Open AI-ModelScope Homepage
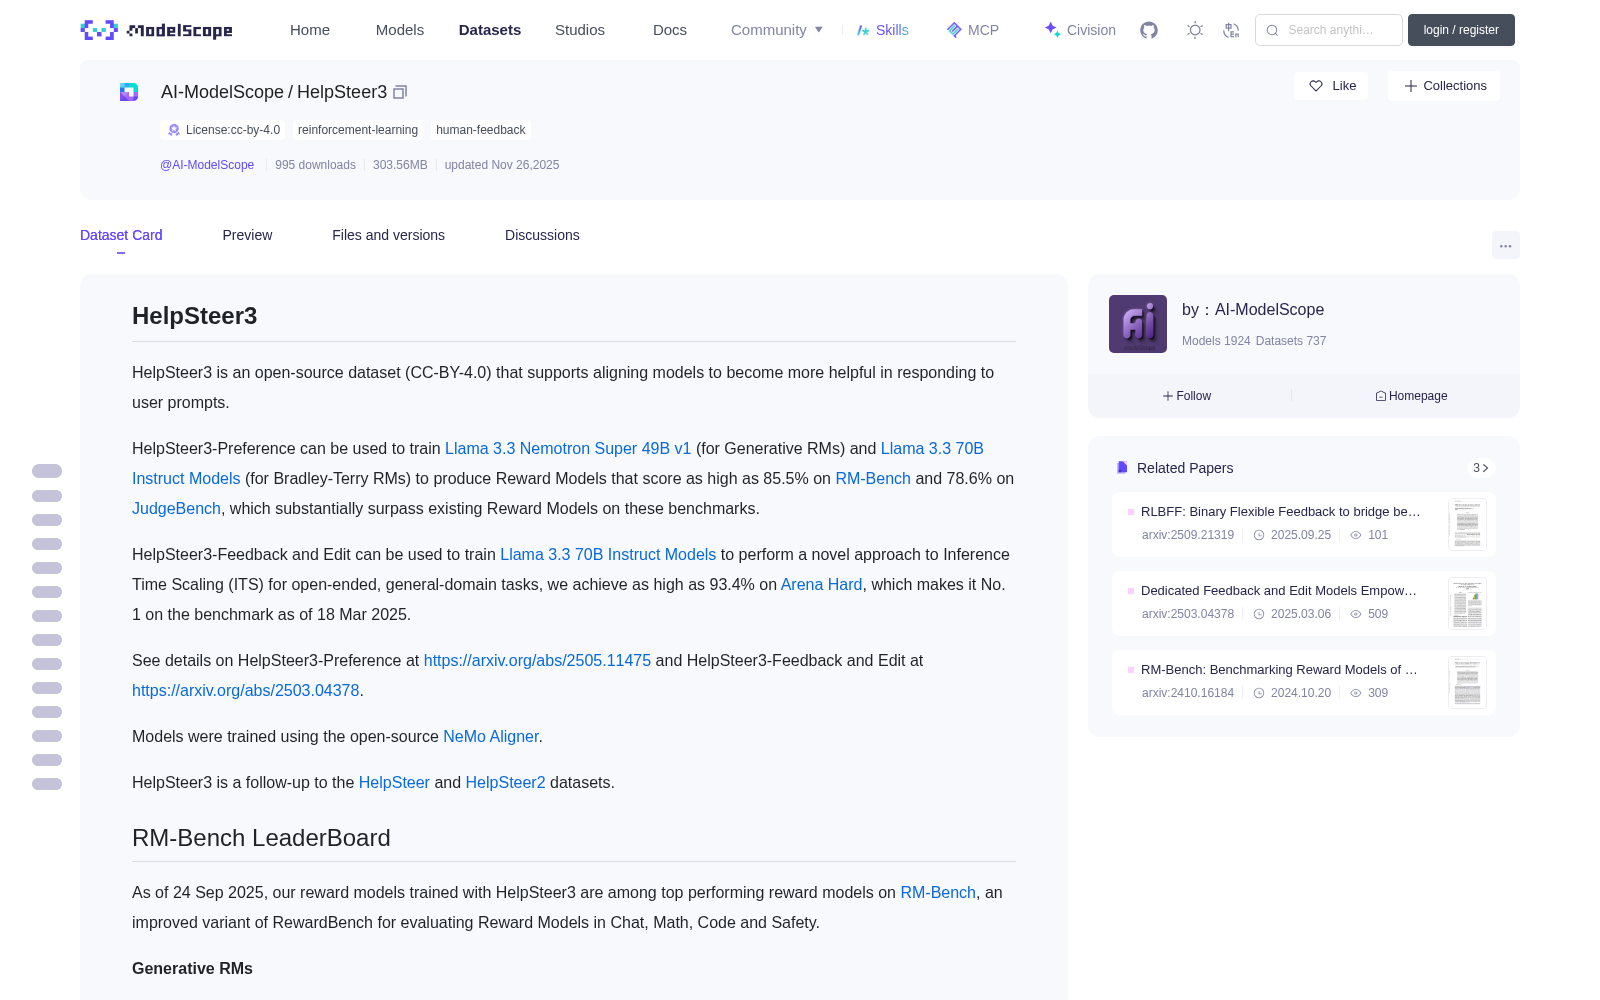1600x1000 pixels. point(1411,396)
